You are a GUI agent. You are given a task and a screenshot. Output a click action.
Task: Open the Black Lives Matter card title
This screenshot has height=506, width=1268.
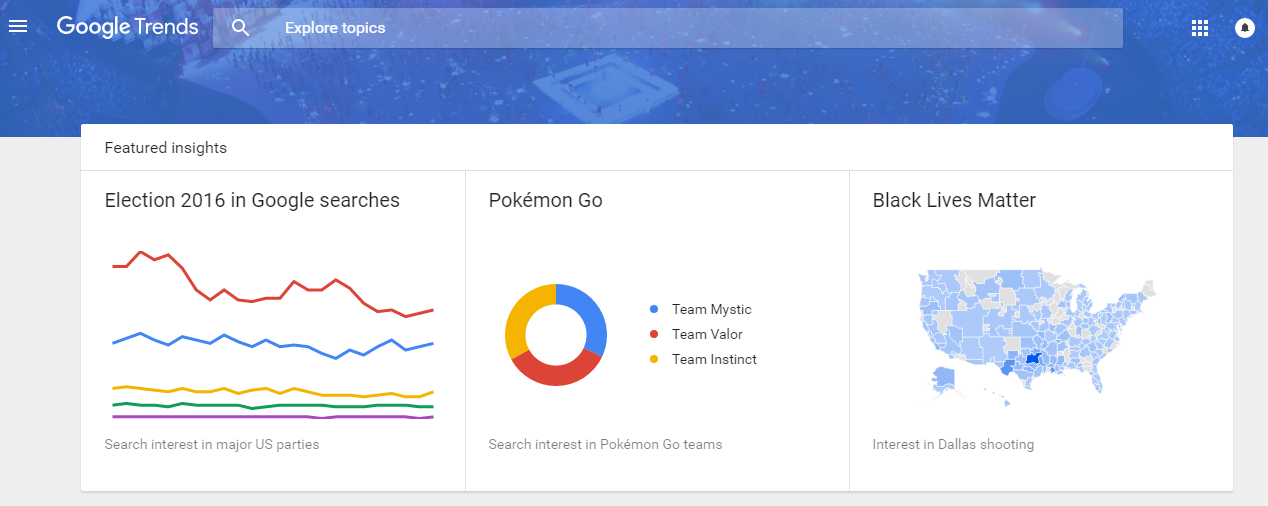pyautogui.click(x=954, y=200)
